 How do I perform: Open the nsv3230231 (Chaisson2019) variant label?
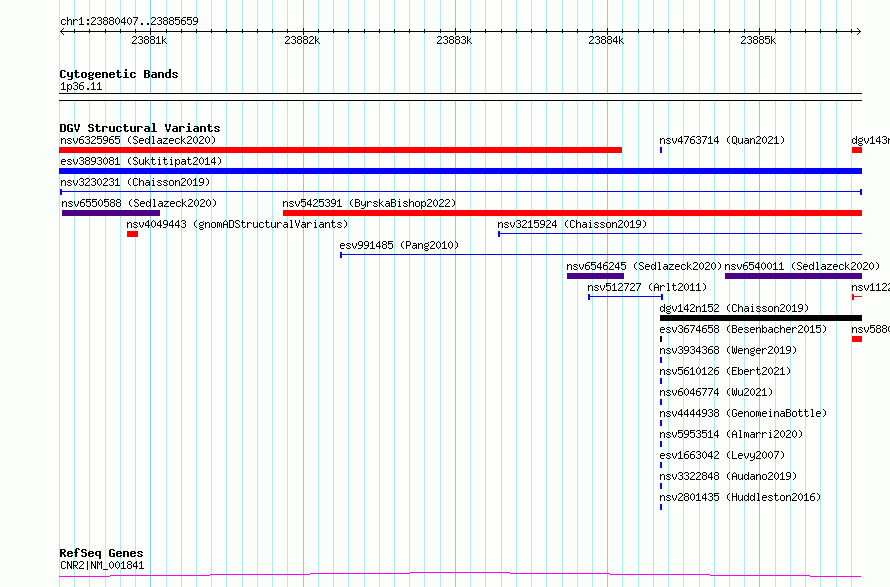(135, 182)
